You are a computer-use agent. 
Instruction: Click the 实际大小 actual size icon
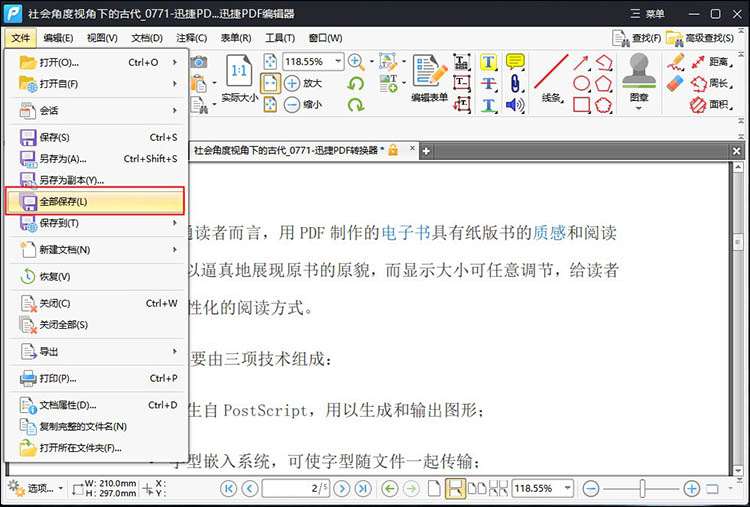[239, 79]
